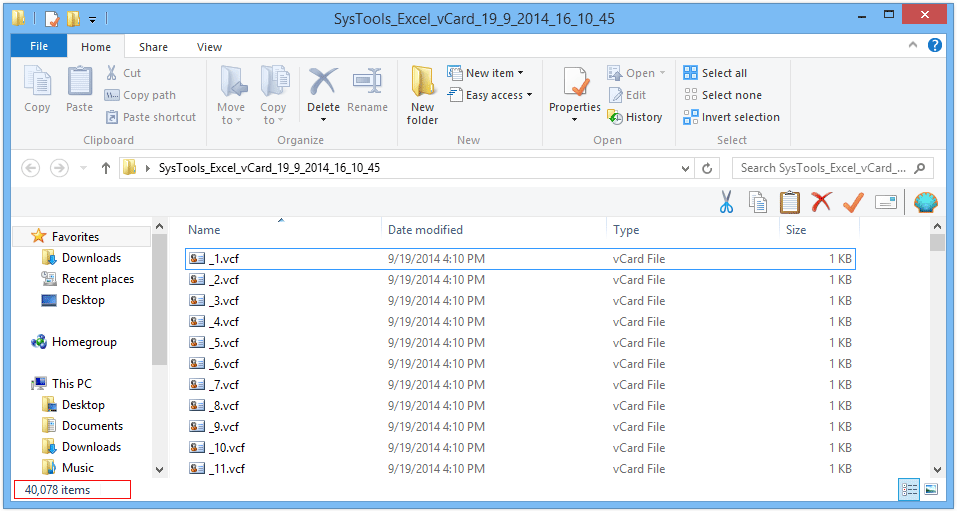The width and height of the screenshot is (957, 511).
Task: Click Invert selection in the ribbon
Action: (x=731, y=117)
